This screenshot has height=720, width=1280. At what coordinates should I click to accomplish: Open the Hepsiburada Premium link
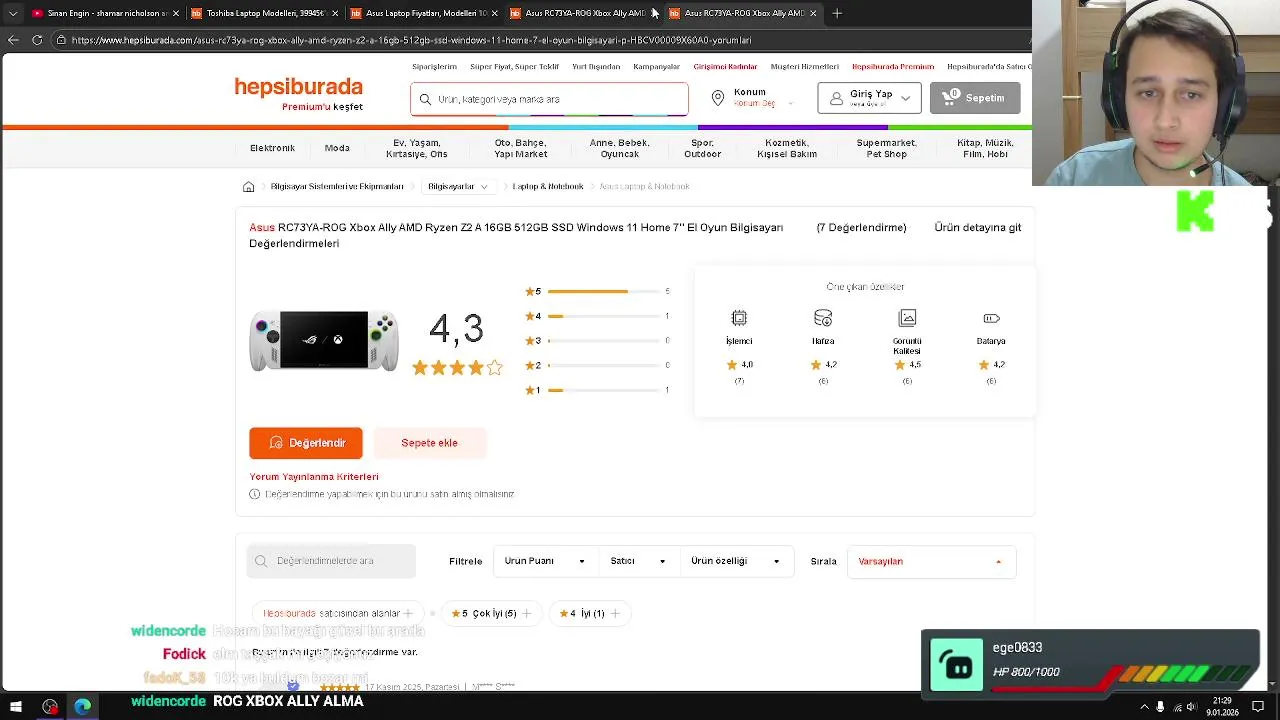(x=893, y=67)
